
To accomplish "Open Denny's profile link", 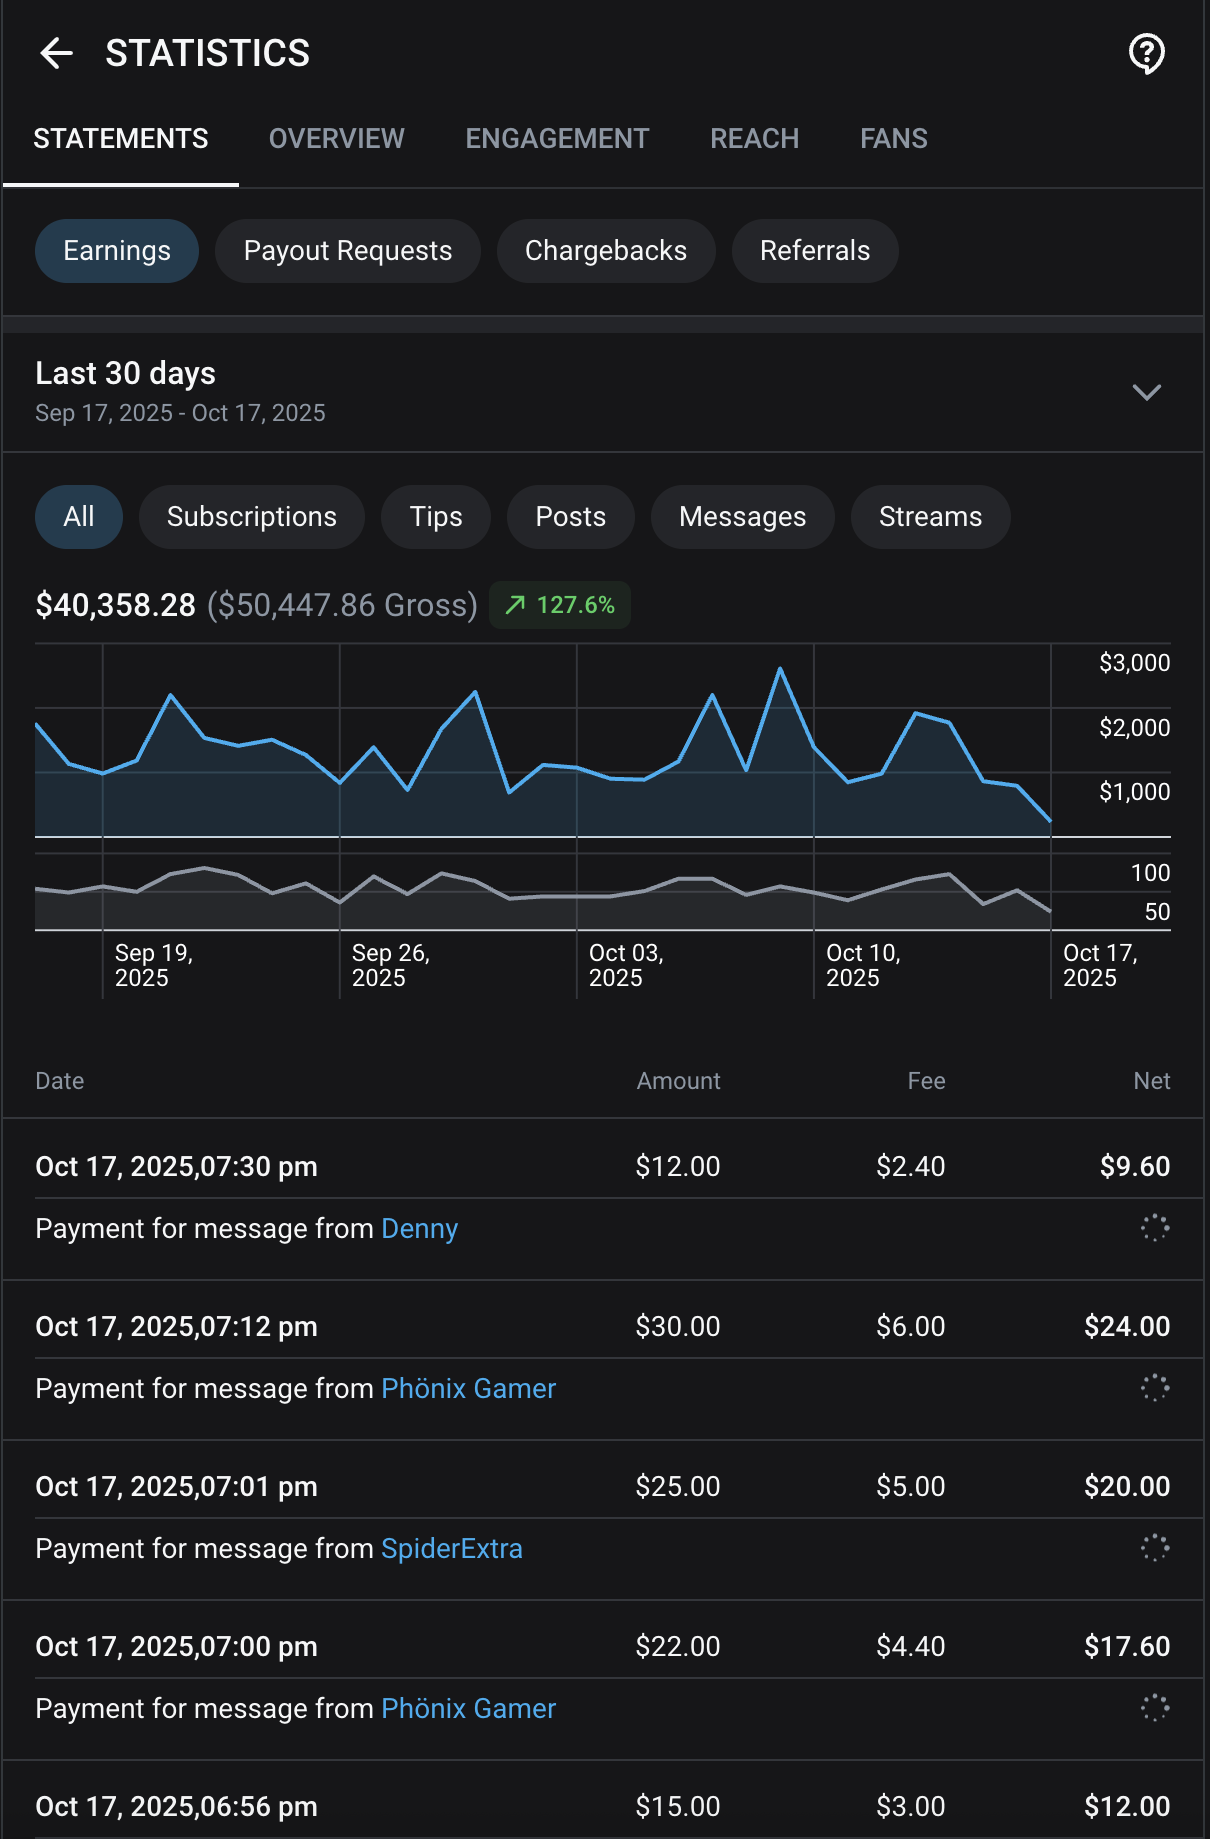I will pos(419,1228).
